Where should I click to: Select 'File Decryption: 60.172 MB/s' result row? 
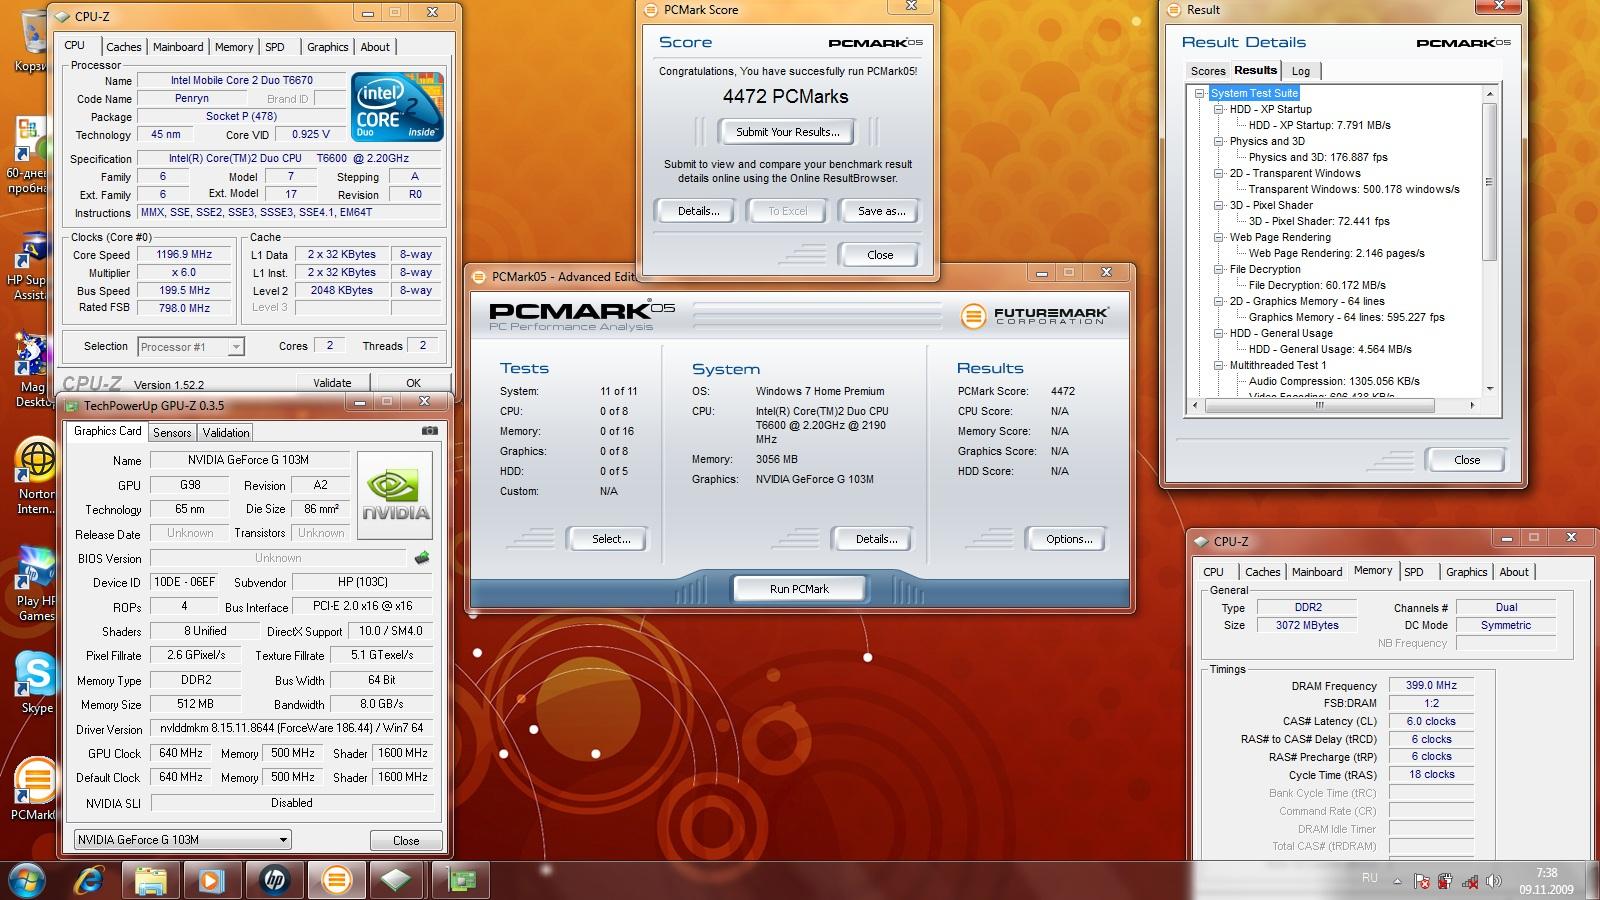coord(1317,285)
